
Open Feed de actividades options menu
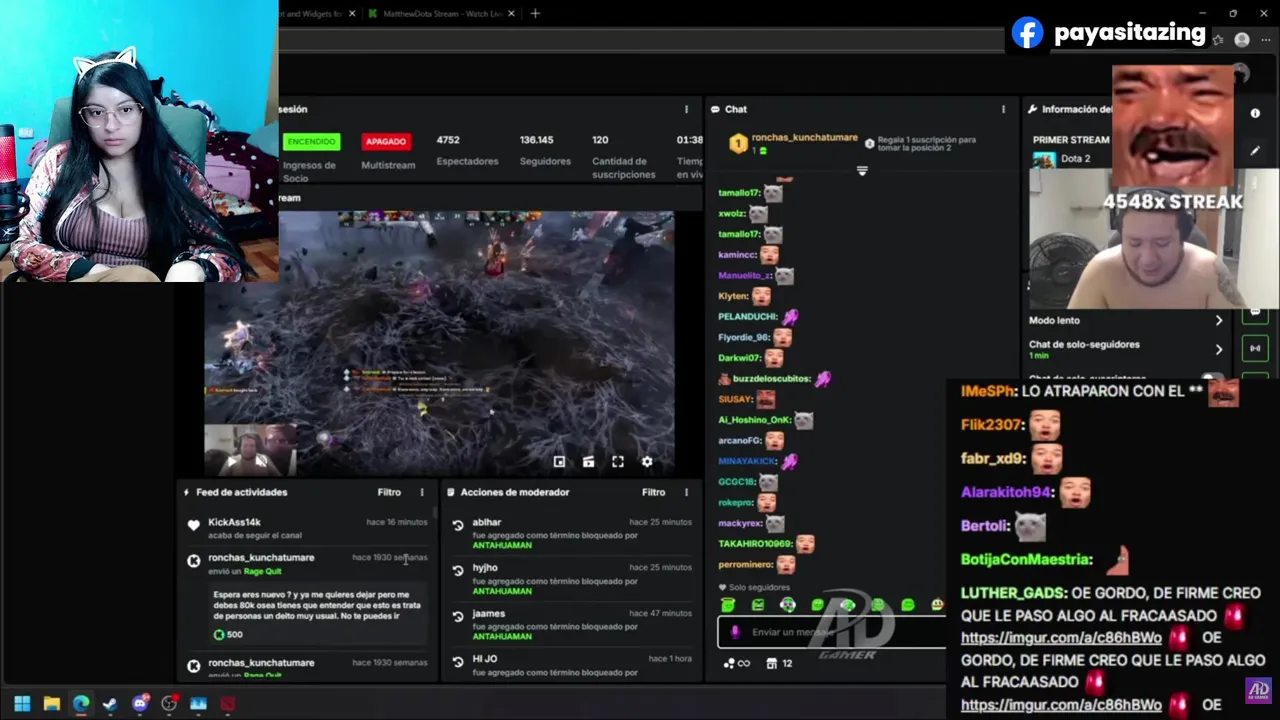(x=422, y=492)
